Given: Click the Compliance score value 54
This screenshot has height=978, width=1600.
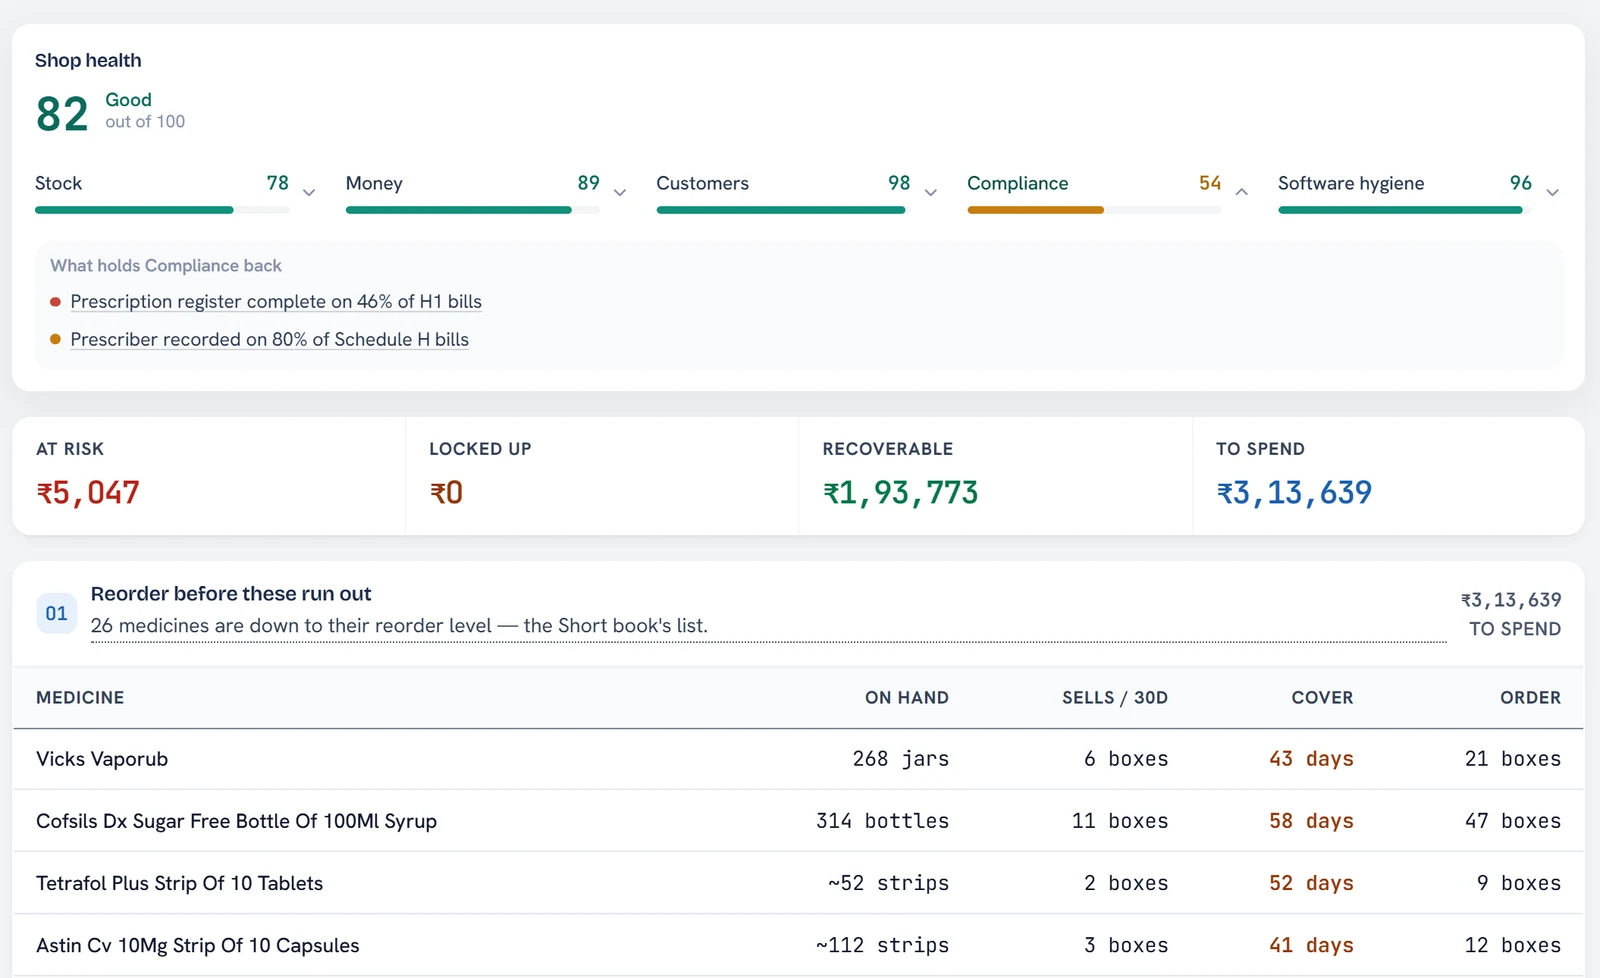Looking at the screenshot, I should pos(1210,183).
